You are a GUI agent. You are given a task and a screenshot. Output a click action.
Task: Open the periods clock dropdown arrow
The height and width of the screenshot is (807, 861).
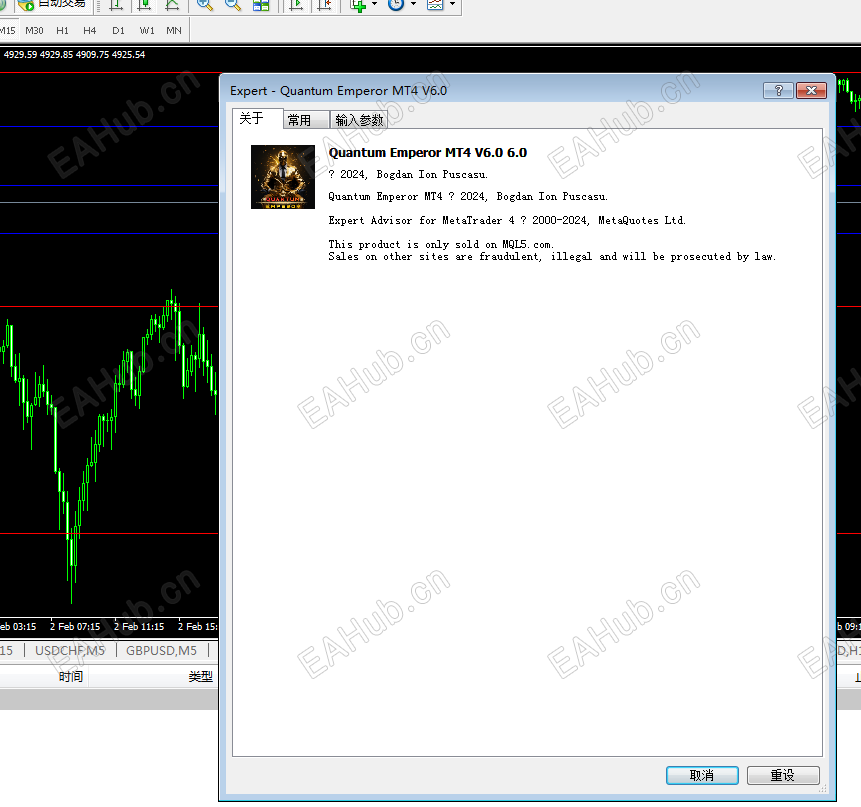click(413, 4)
